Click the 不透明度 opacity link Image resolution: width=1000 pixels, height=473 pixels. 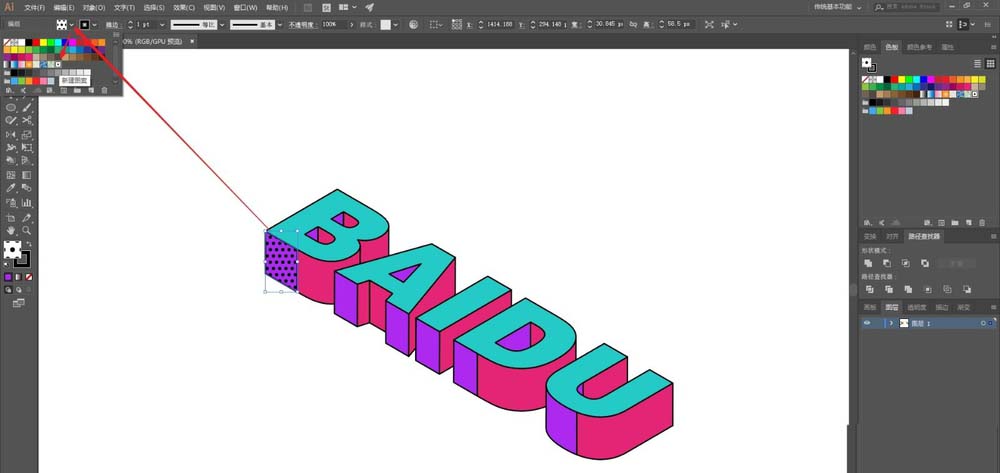click(302, 24)
